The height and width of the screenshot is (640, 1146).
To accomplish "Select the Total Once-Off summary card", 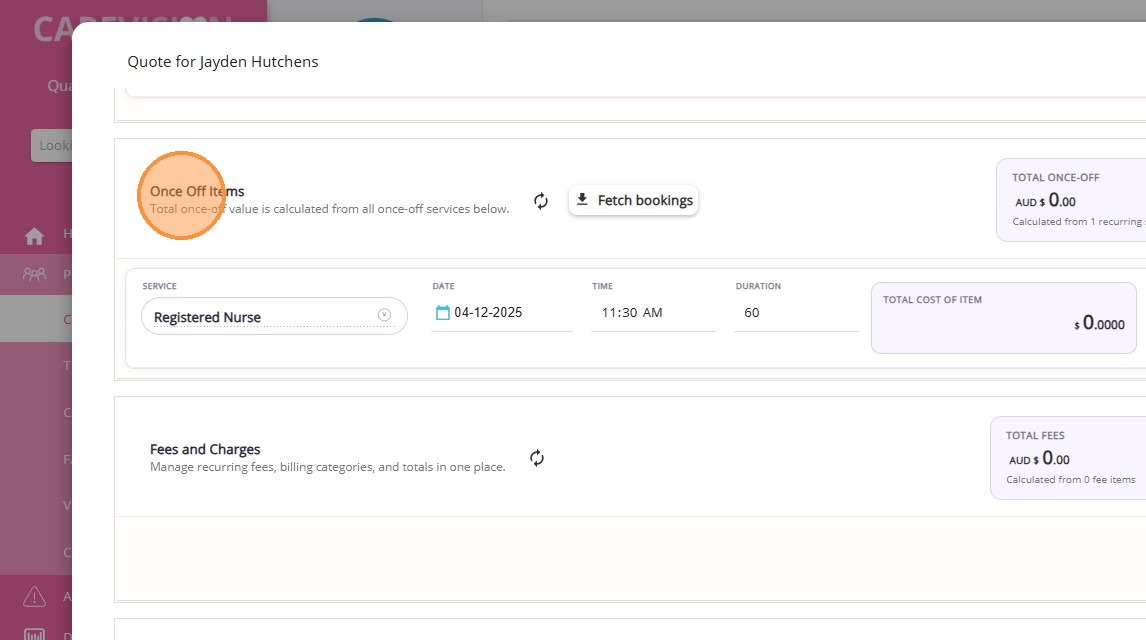I will click(x=1070, y=199).
